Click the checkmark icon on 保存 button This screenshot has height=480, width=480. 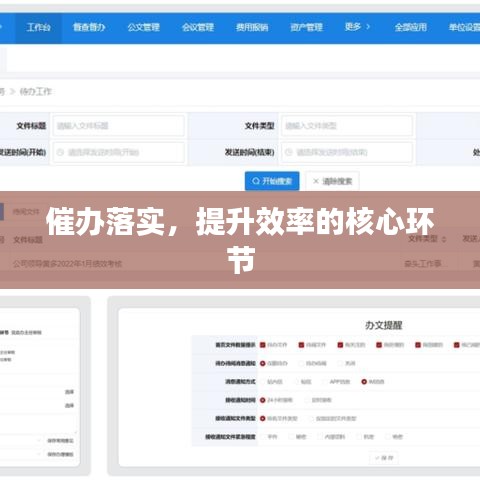(378, 458)
